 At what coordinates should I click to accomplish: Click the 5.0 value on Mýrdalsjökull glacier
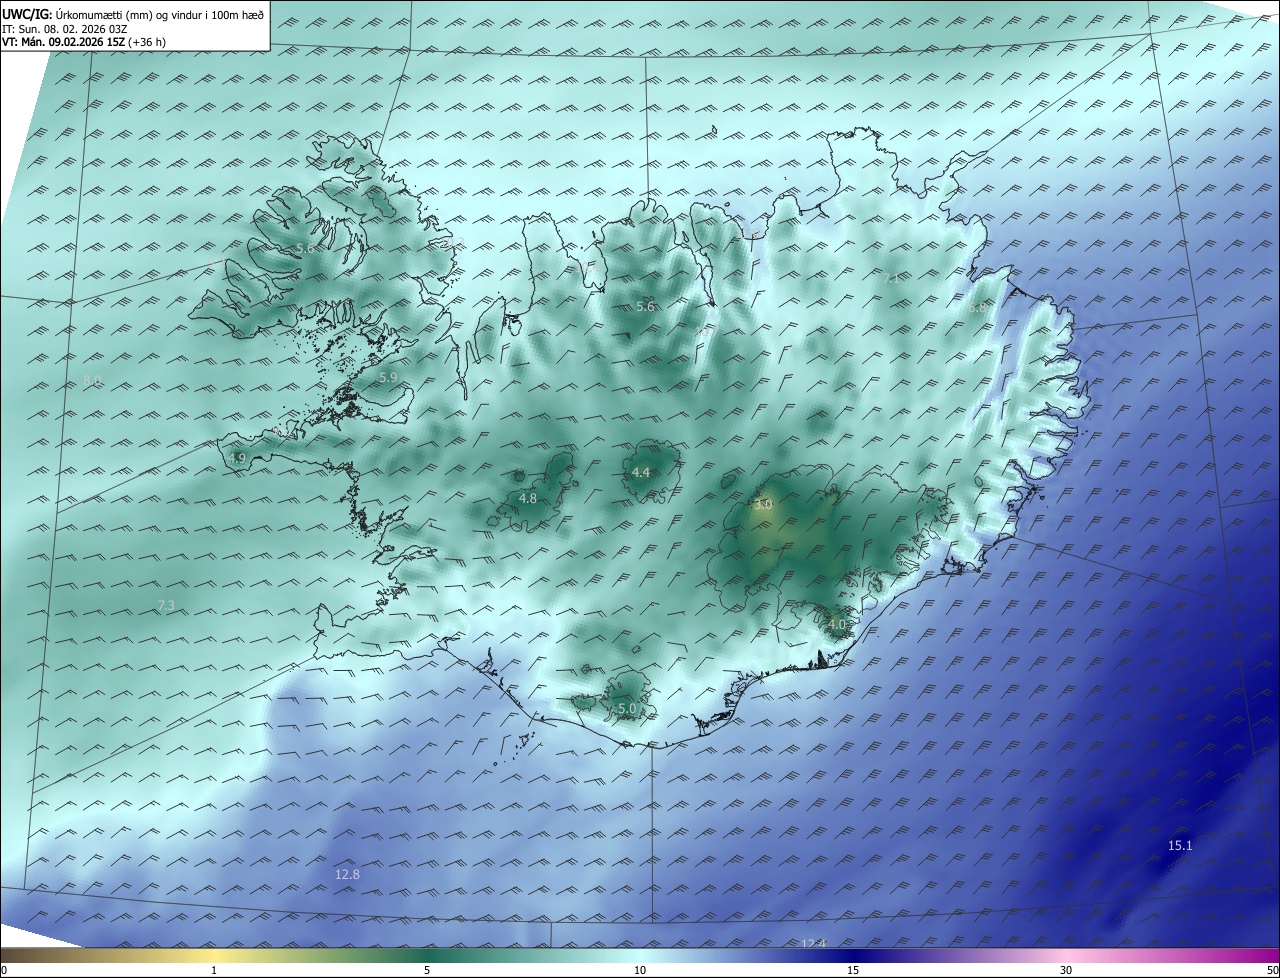click(x=627, y=708)
